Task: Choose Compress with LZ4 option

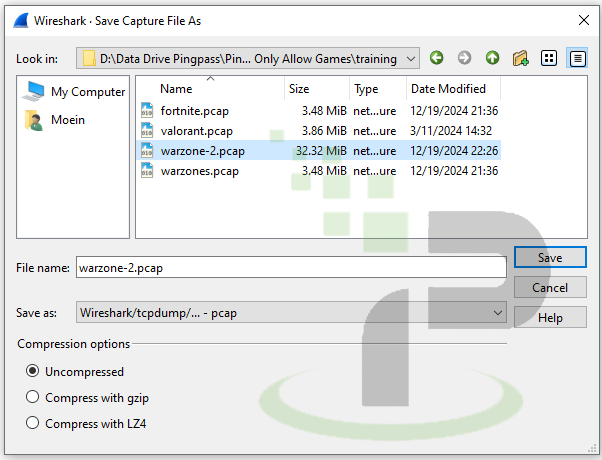Action: (x=33, y=424)
